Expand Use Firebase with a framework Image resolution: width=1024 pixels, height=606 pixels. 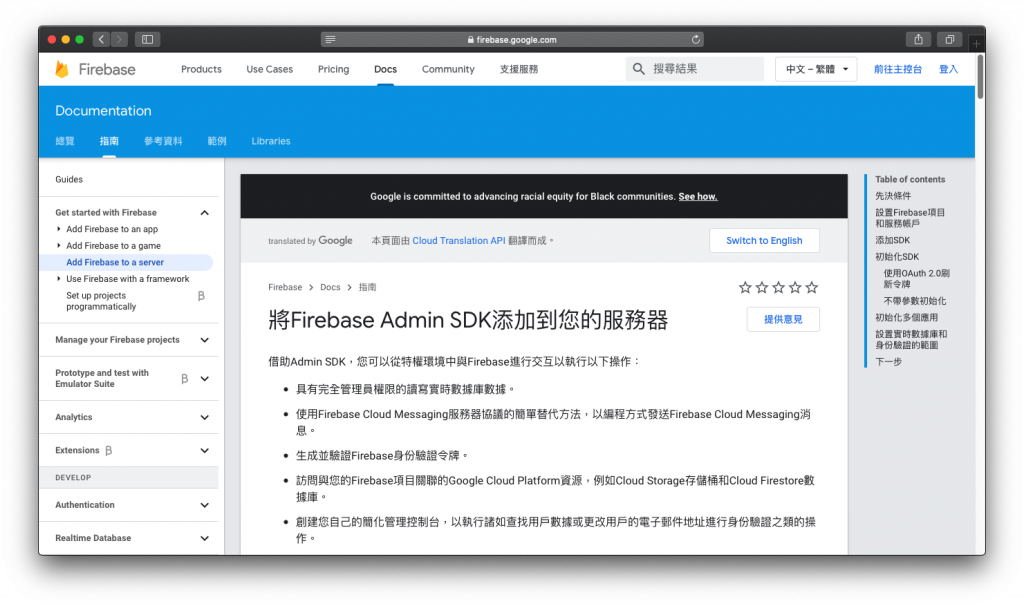coord(59,279)
